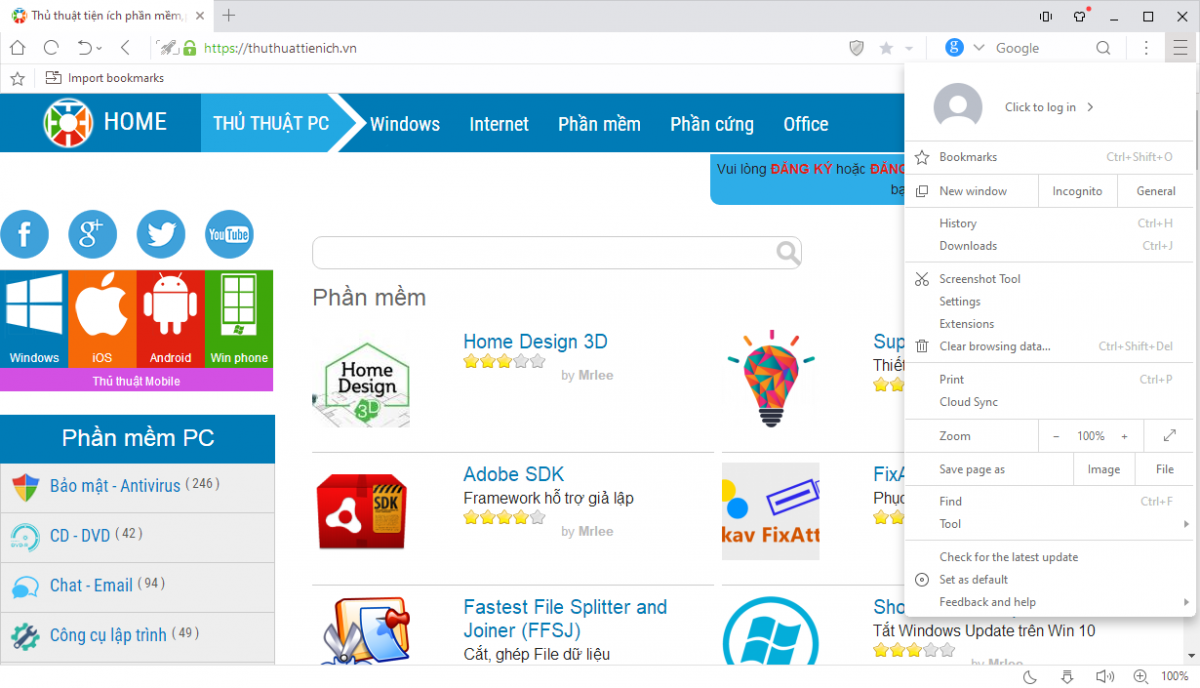
Task: Click the green padlock security icon
Action: (x=190, y=47)
